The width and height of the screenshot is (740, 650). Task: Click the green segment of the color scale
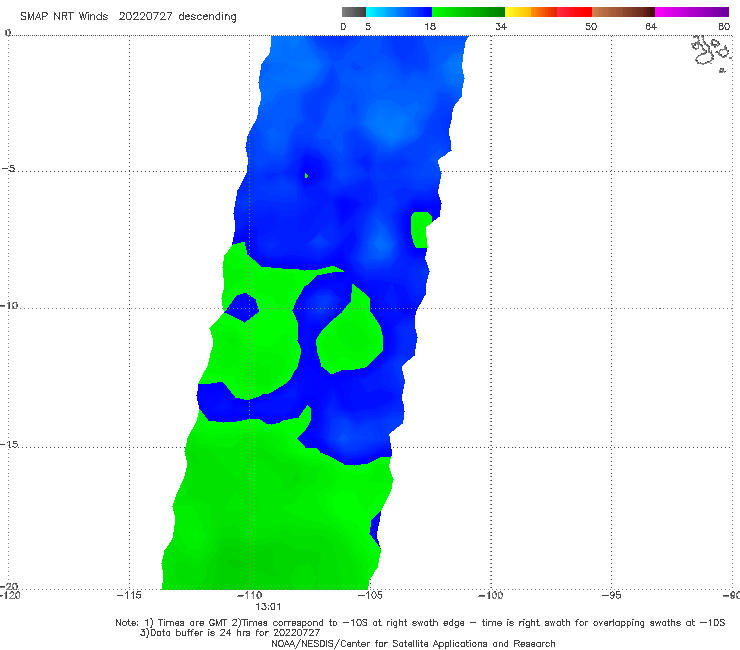468,12
